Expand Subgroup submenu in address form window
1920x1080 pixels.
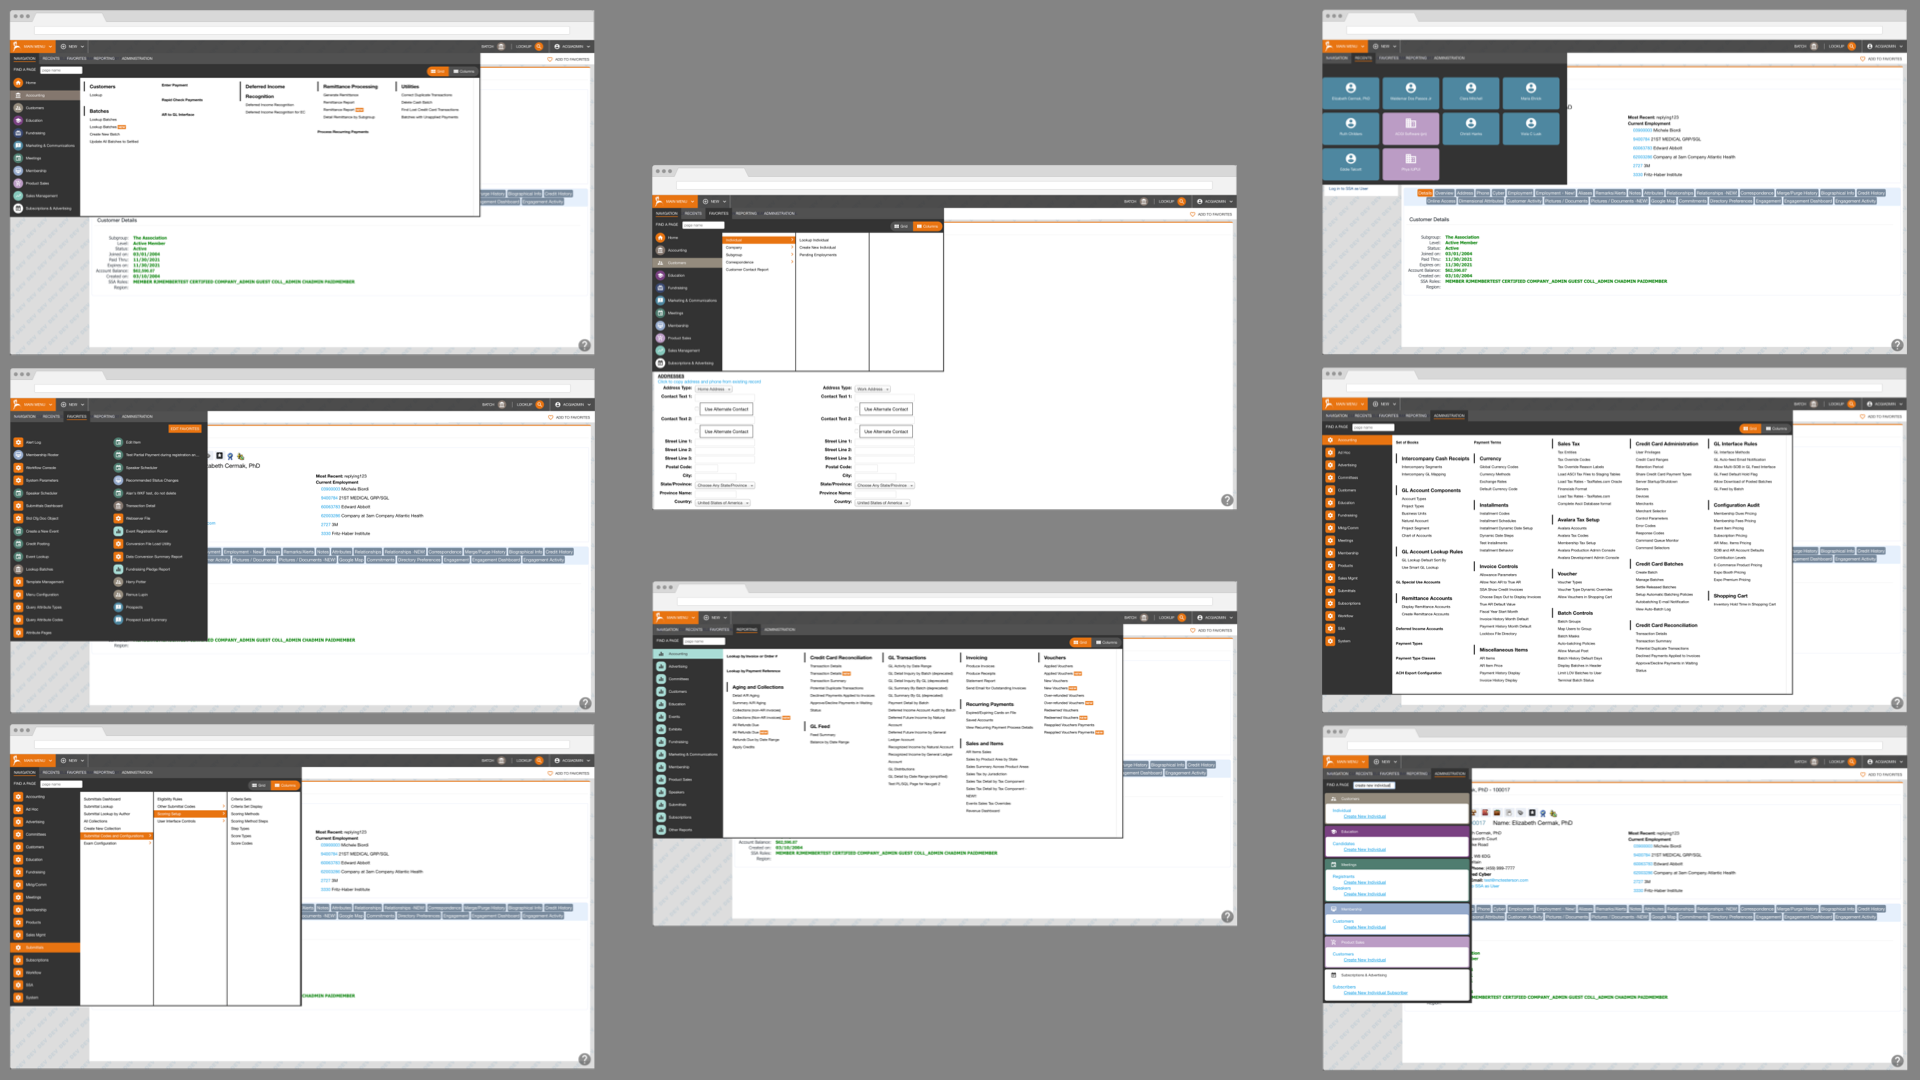(x=758, y=255)
